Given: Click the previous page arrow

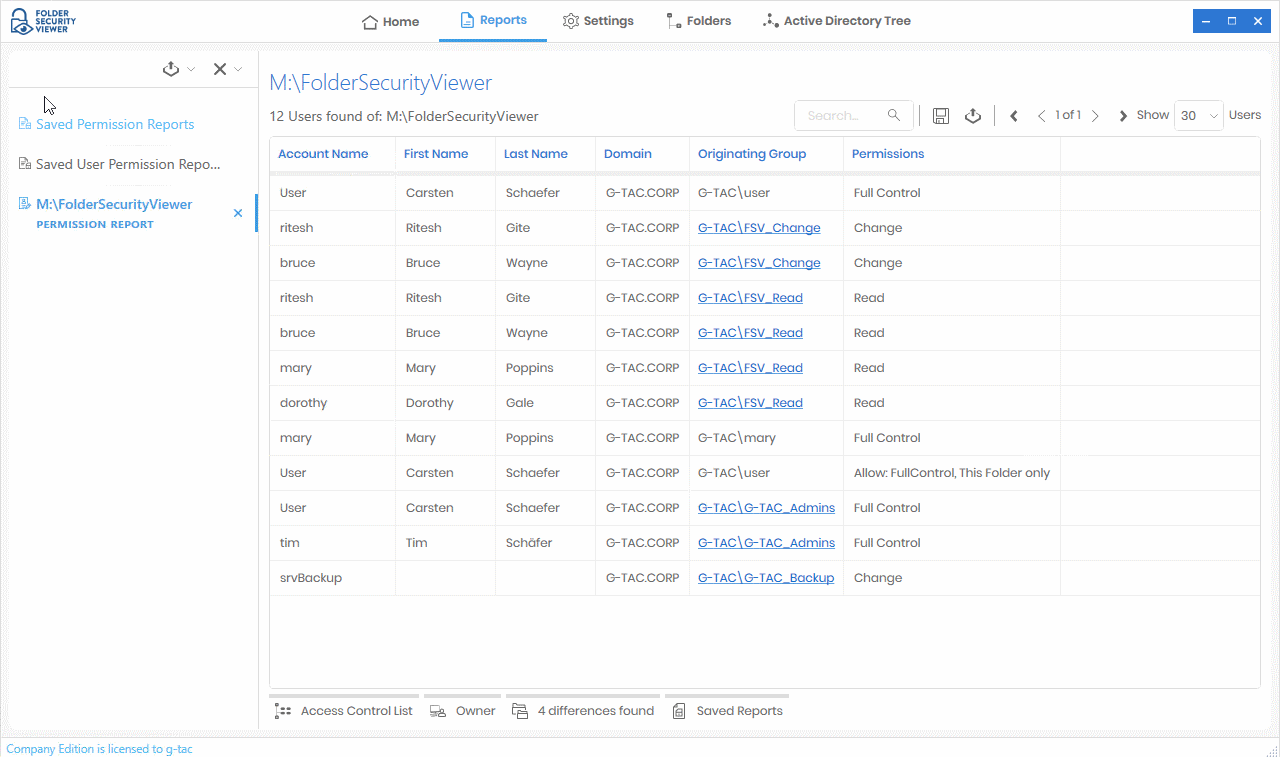Looking at the screenshot, I should pyautogui.click(x=1041, y=116).
